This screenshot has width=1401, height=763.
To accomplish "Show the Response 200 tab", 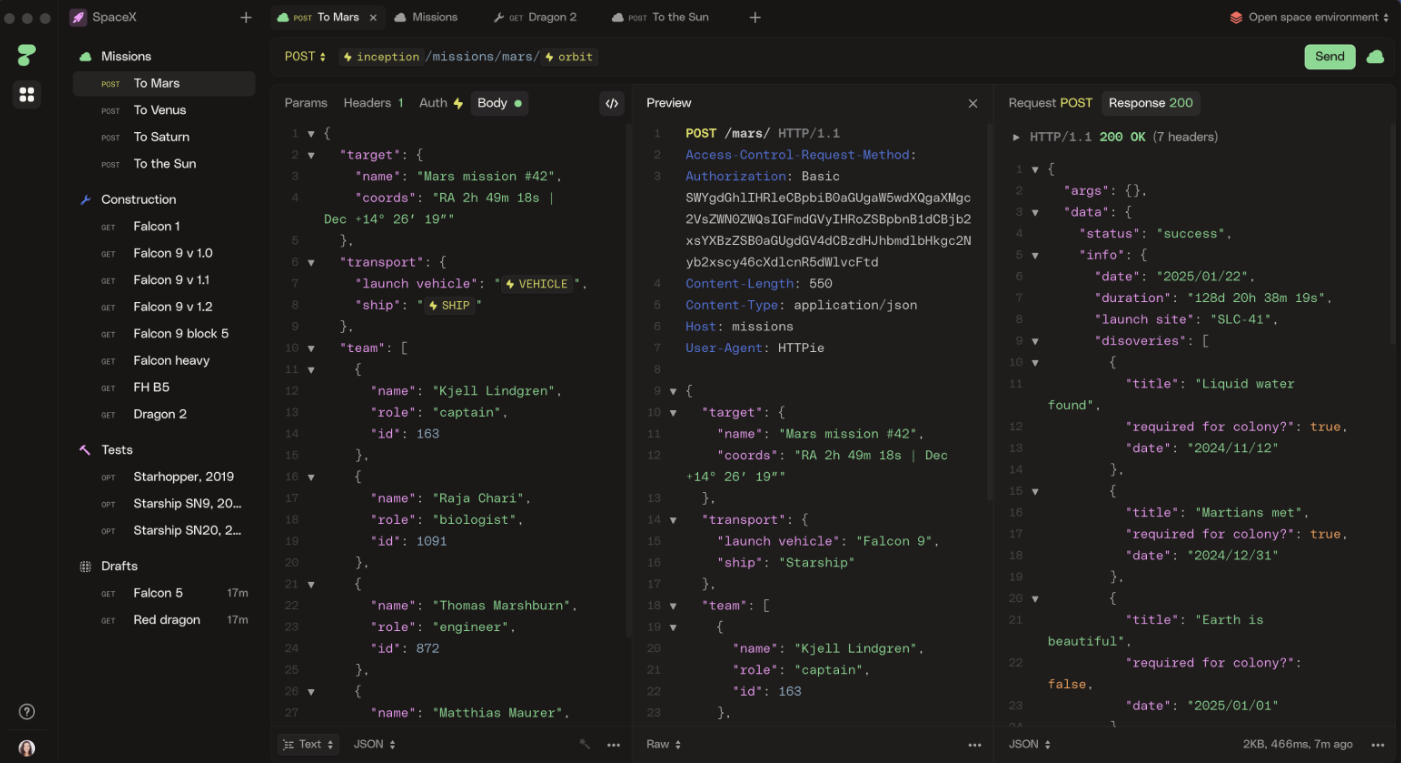I will point(1151,103).
